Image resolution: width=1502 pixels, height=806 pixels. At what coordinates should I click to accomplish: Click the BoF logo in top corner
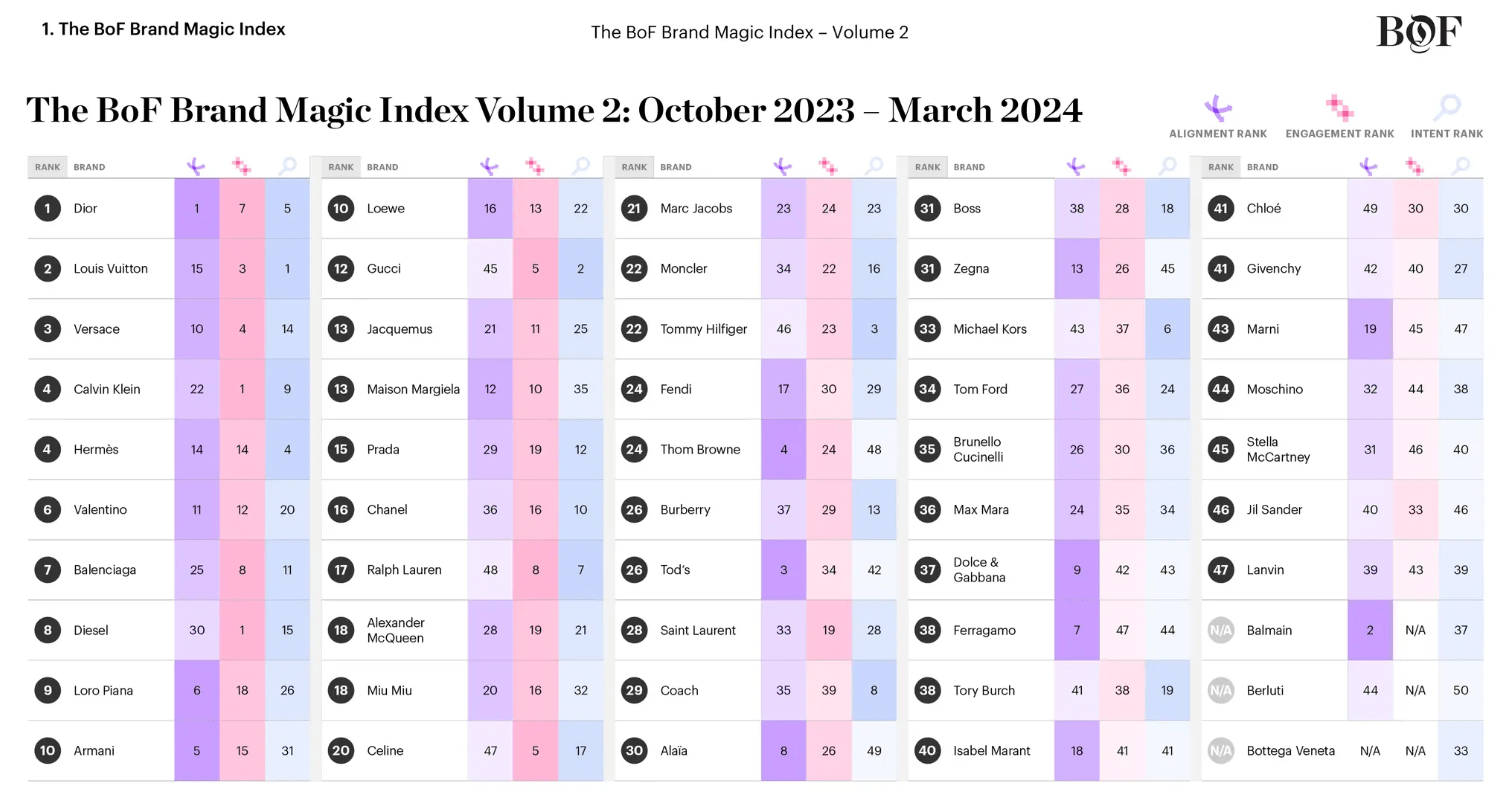pyautogui.click(x=1419, y=33)
